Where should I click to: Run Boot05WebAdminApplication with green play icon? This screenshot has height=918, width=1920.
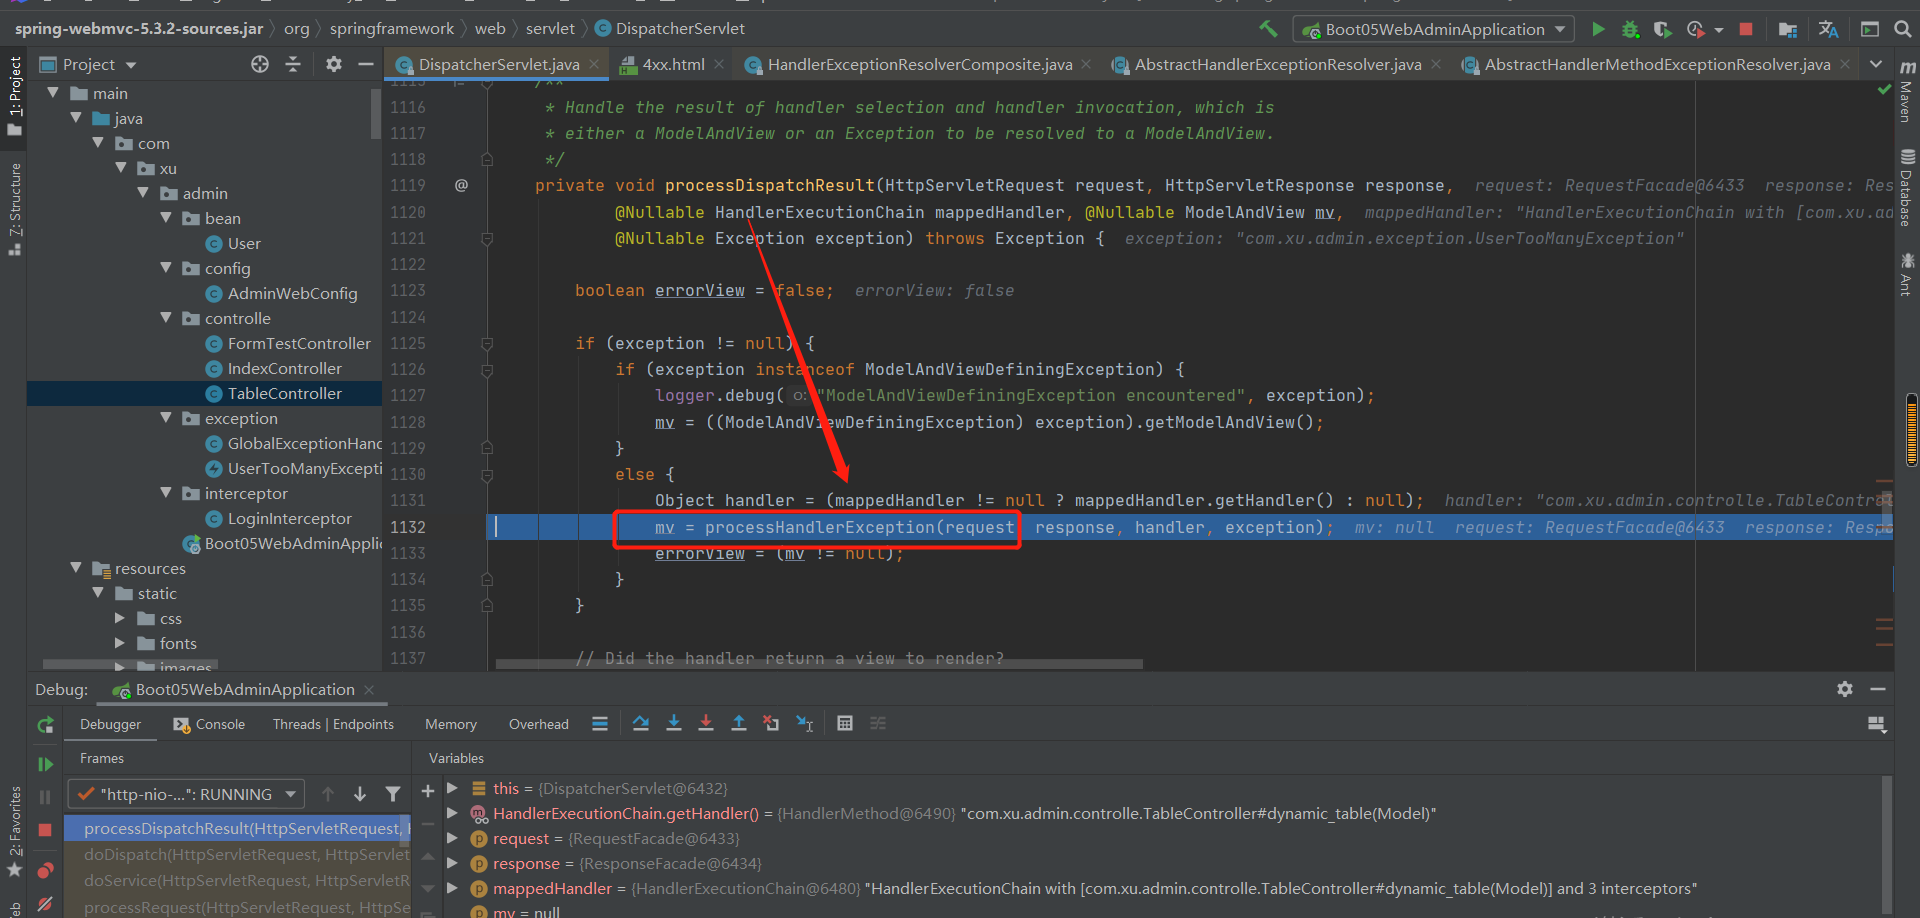[x=1598, y=29]
